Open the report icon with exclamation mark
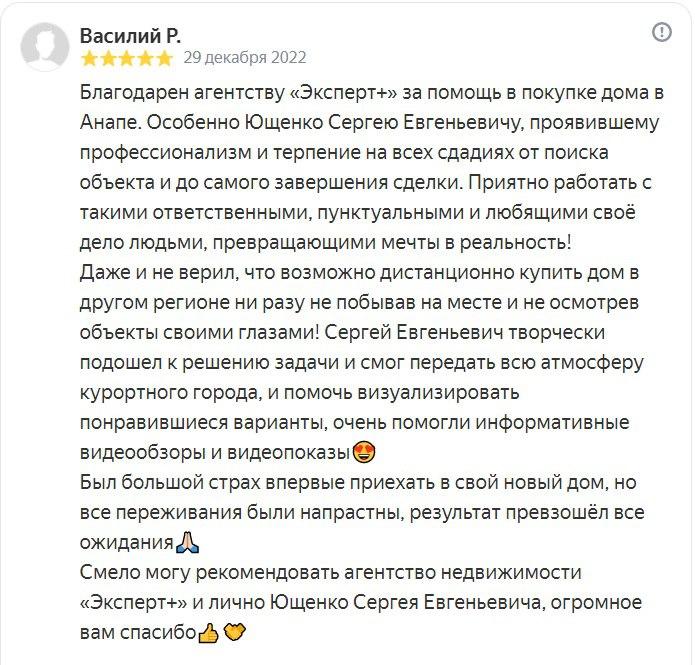The height and width of the screenshot is (665, 695). pyautogui.click(x=661, y=33)
